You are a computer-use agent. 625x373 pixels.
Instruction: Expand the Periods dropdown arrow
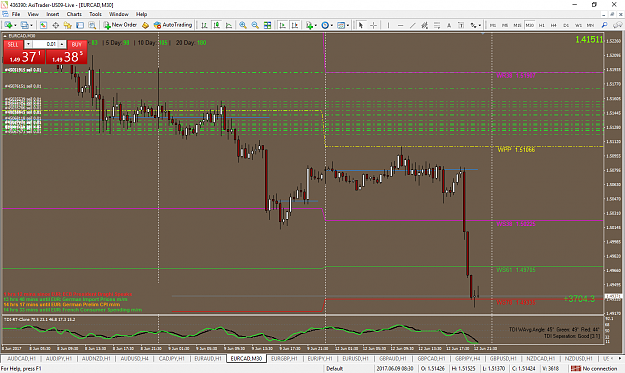point(332,25)
